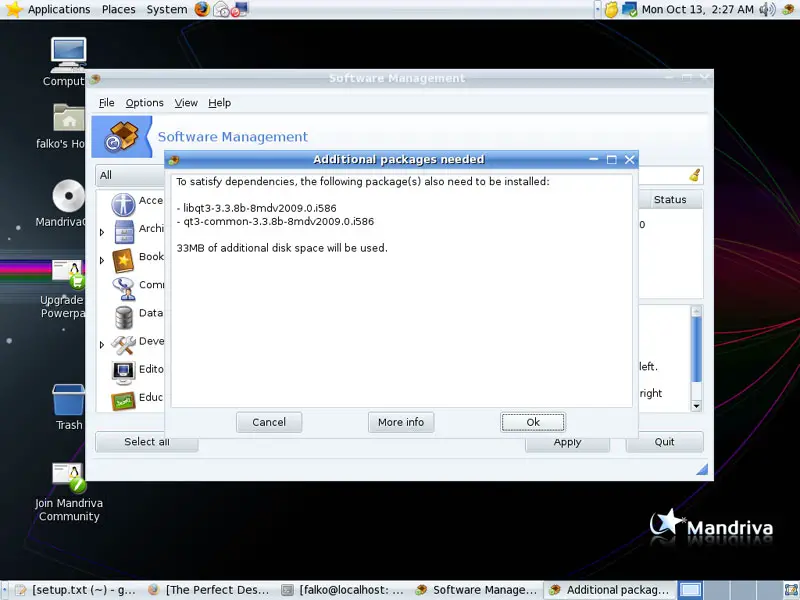Click the qt3-common-3.3.8b-8mdv2009.0.i586 package line
This screenshot has width=800, height=600.
click(276, 221)
